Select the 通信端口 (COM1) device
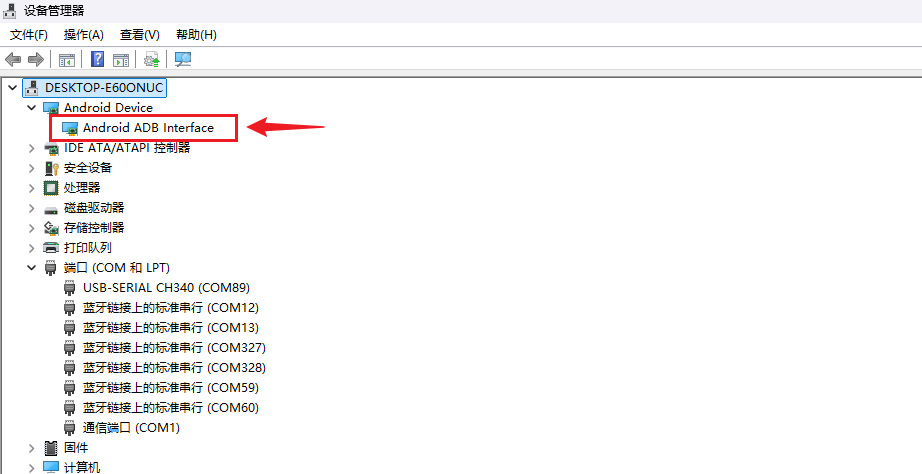 (x=130, y=428)
